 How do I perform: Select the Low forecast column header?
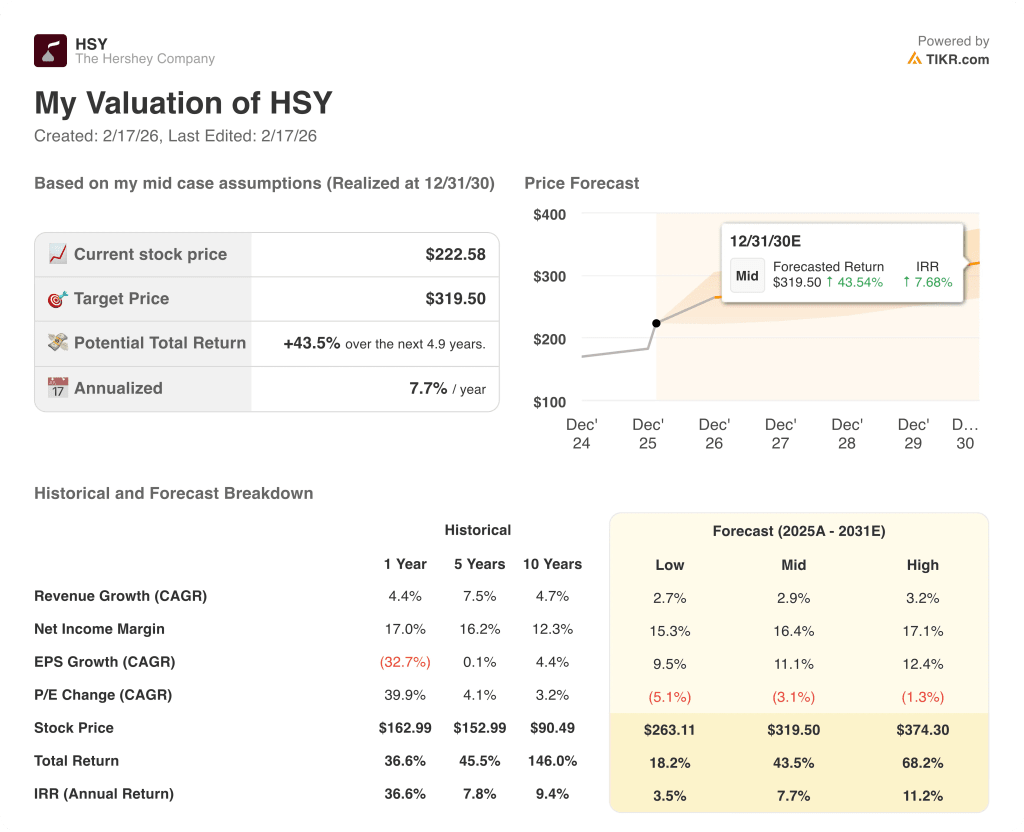pos(670,565)
